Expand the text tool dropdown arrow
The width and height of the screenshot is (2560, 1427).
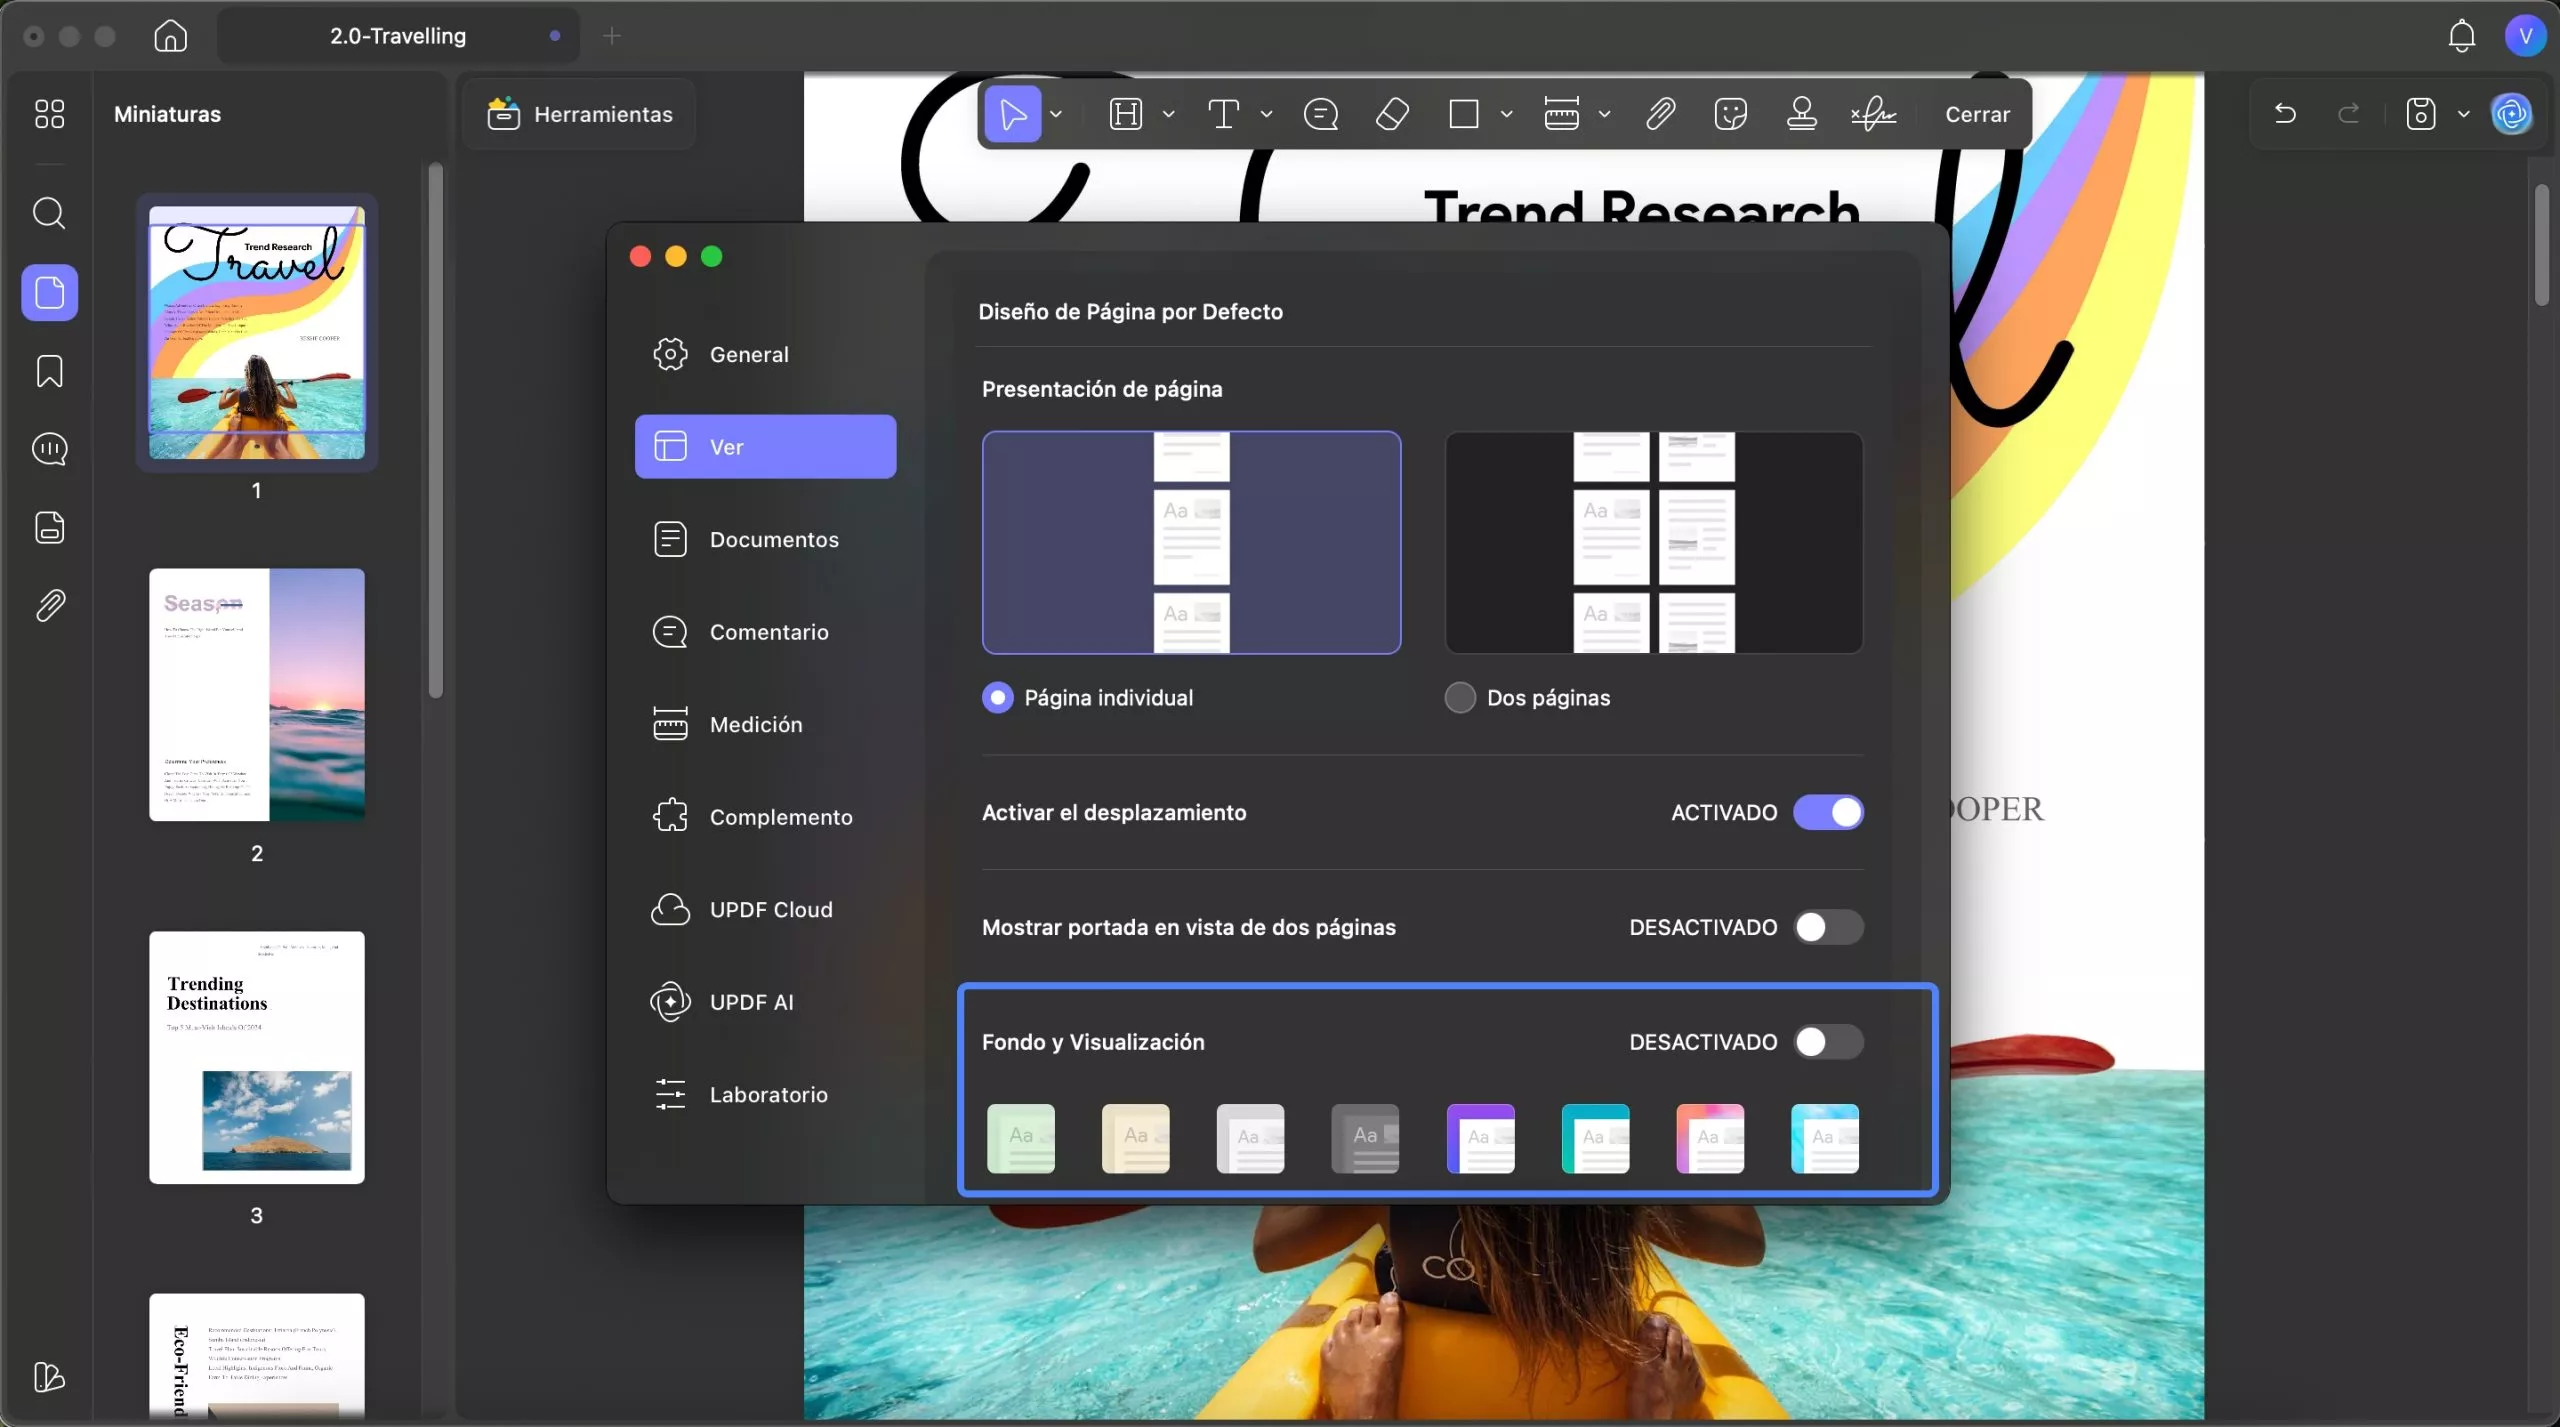coord(1266,114)
